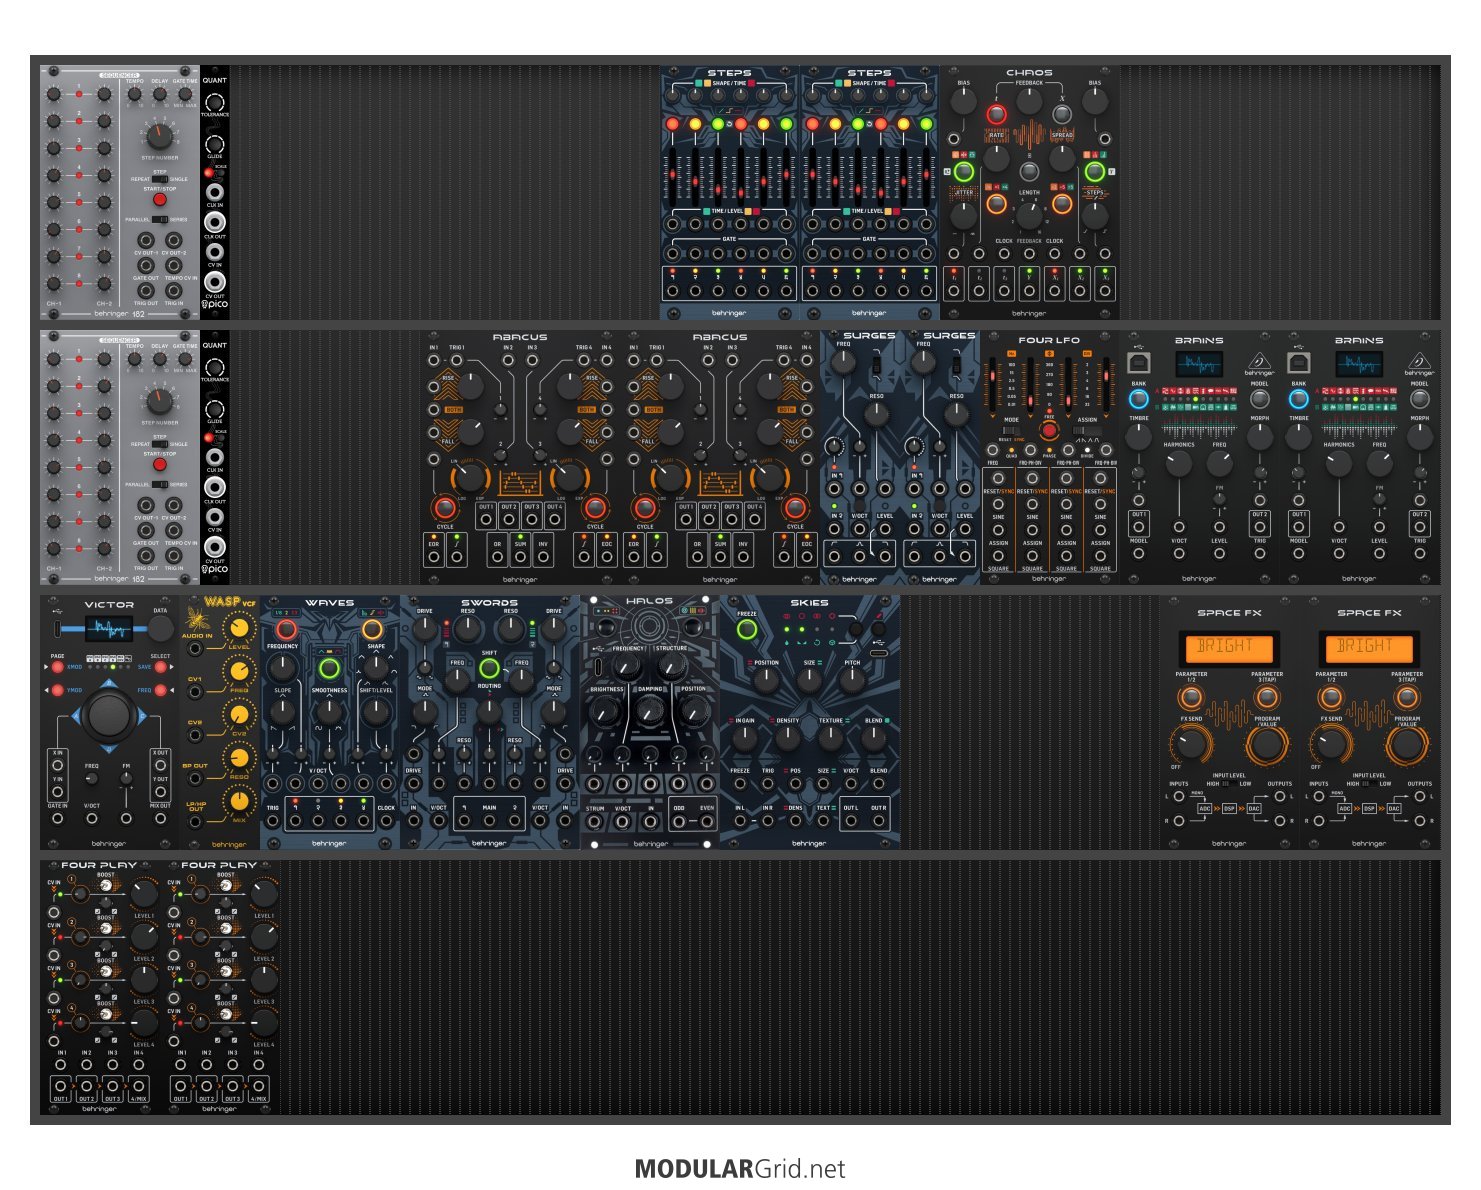1481x1190 pixels.
Task: Click the green-ringed button on Waves
Action: click(328, 669)
